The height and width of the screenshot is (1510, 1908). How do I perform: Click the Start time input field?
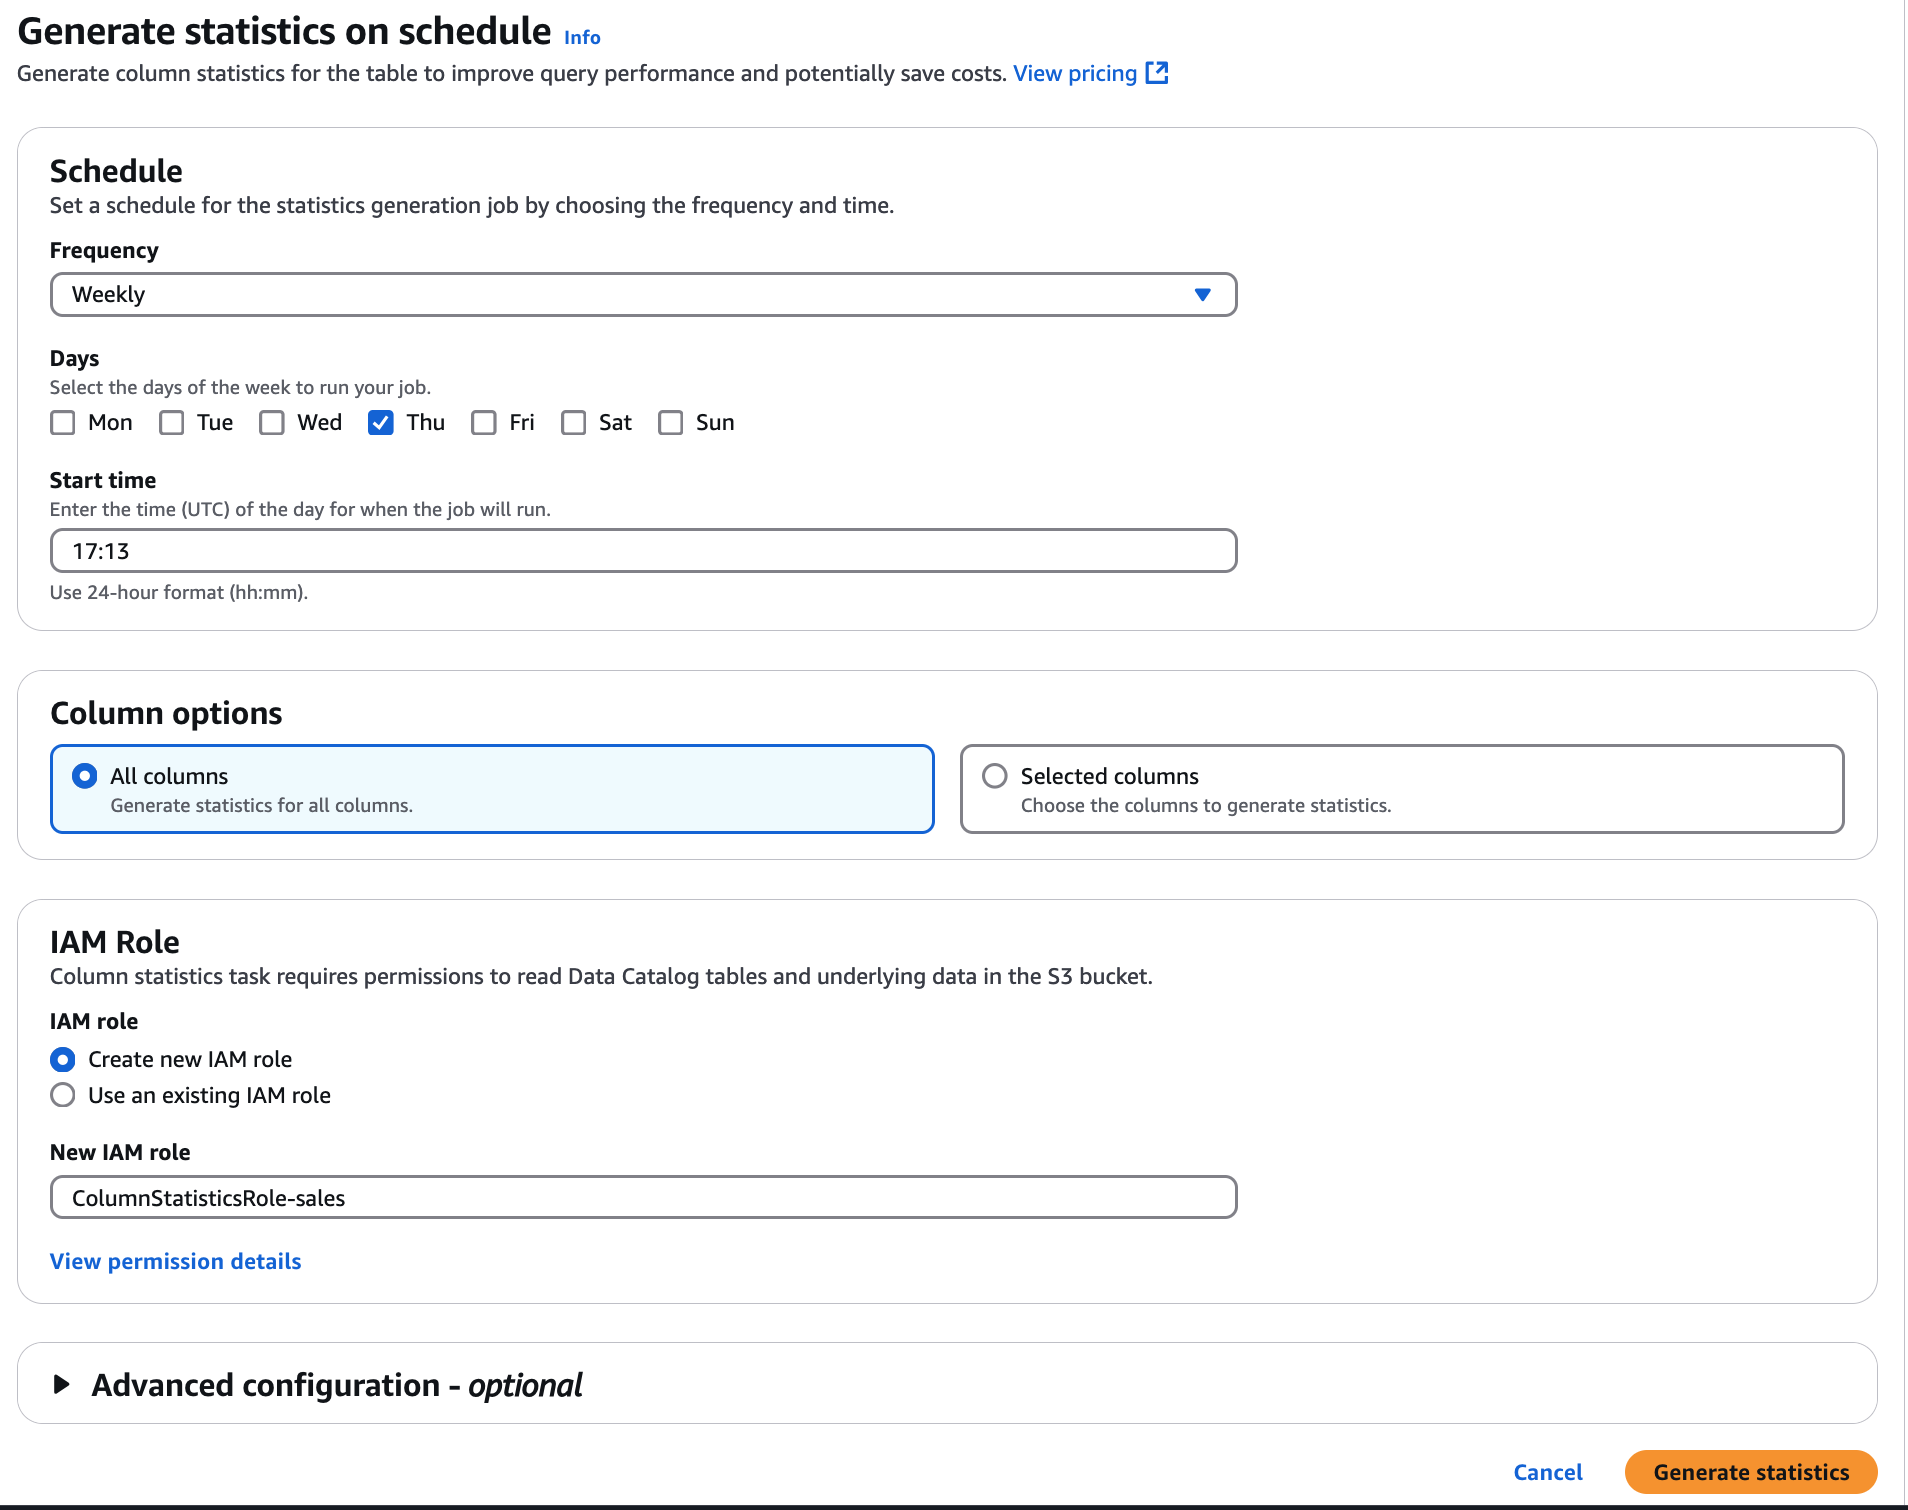click(643, 549)
